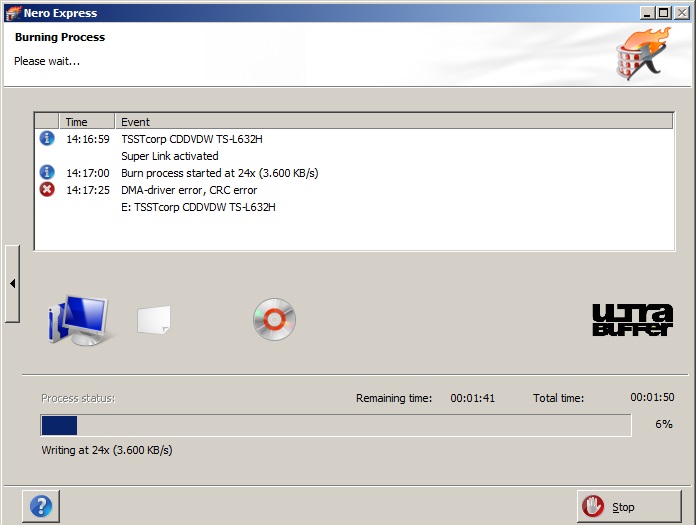Click the Event column header
This screenshot has height=525, width=699.
(x=135, y=122)
